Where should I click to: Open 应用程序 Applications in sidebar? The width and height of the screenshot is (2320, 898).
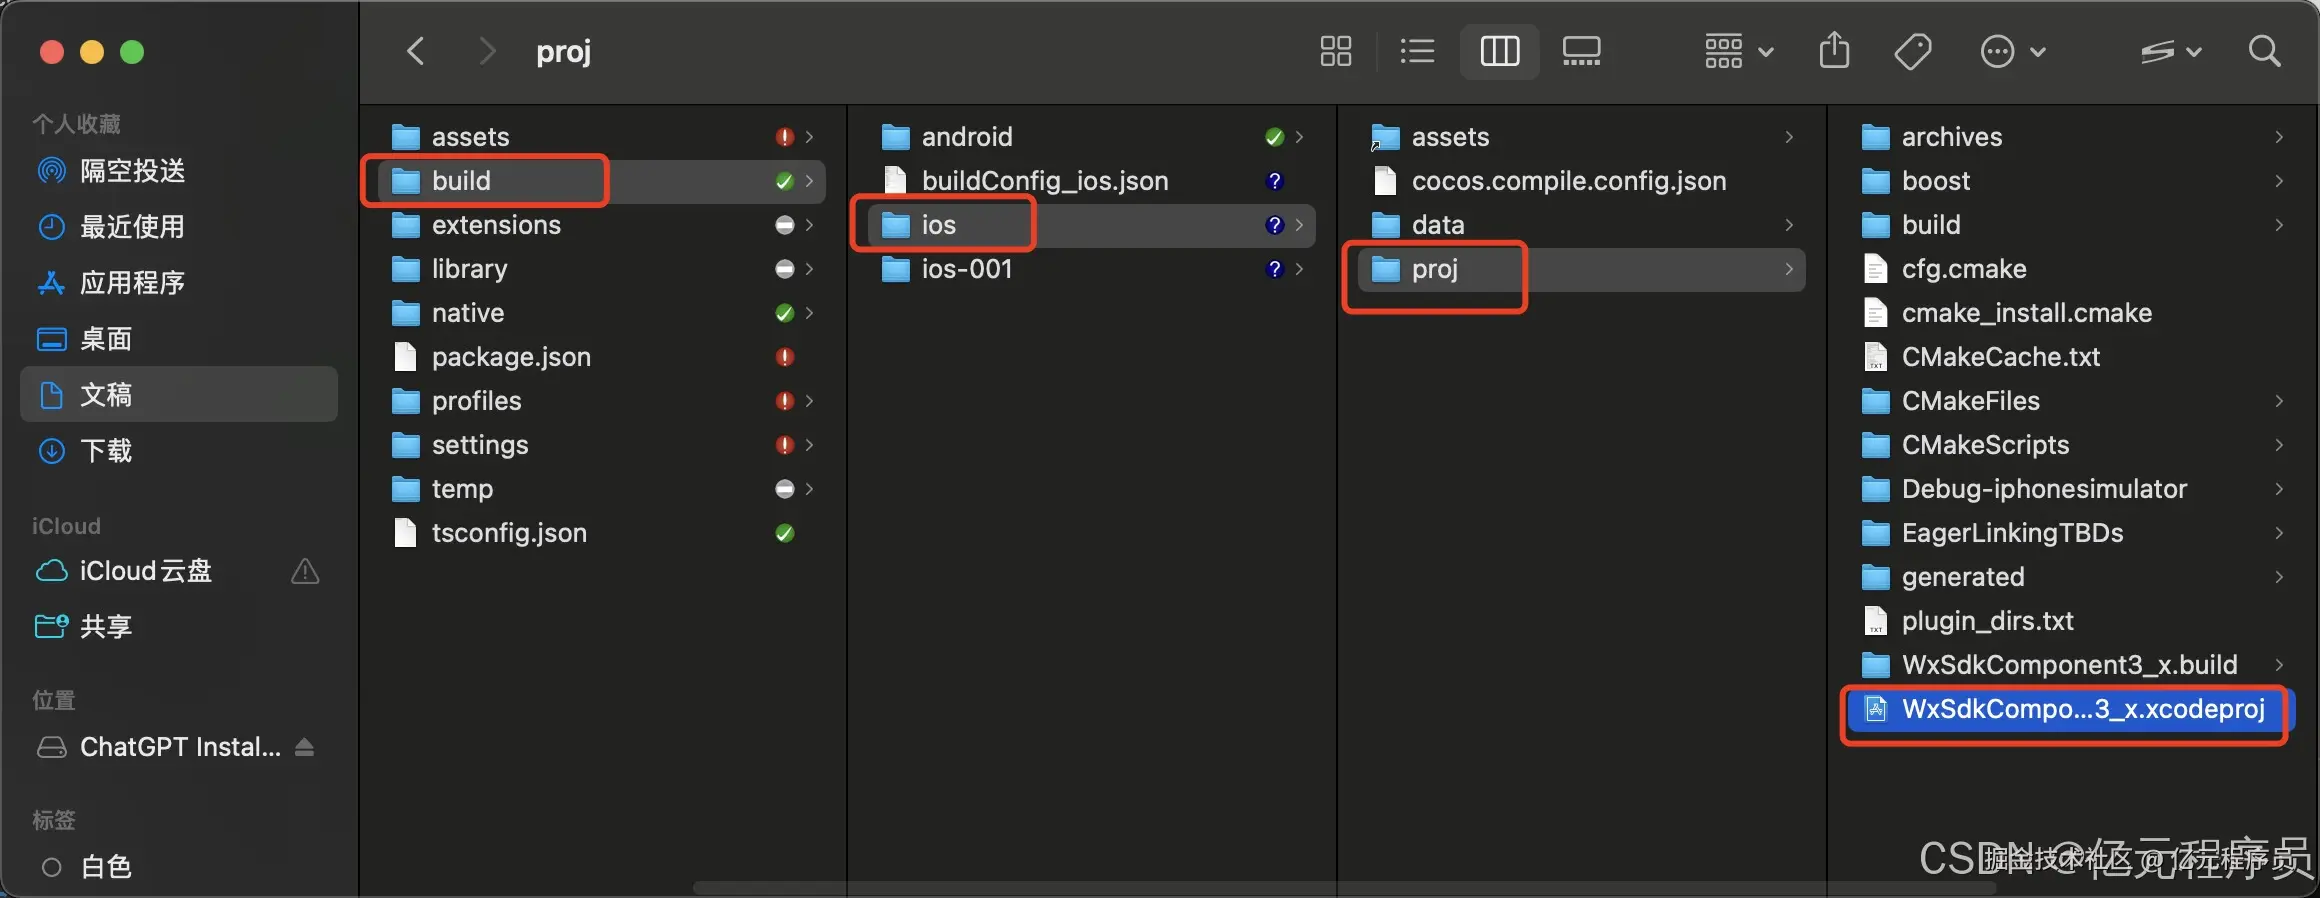pyautogui.click(x=178, y=283)
